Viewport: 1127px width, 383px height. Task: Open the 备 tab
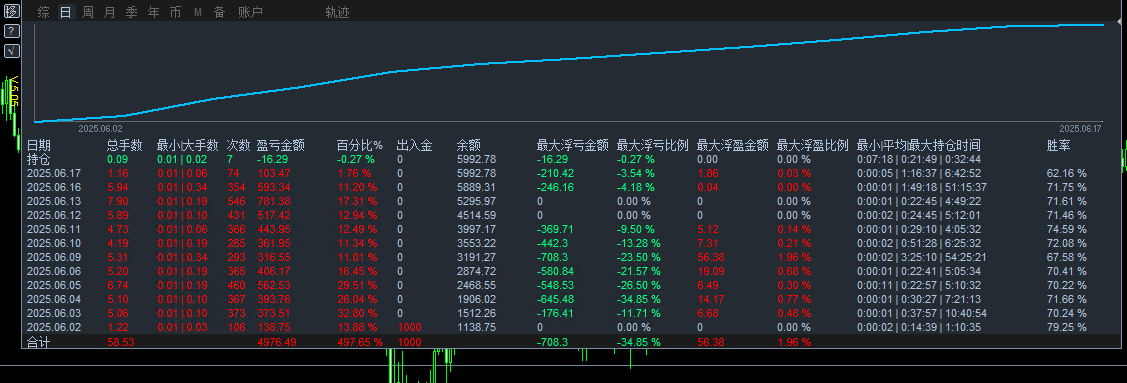(219, 12)
